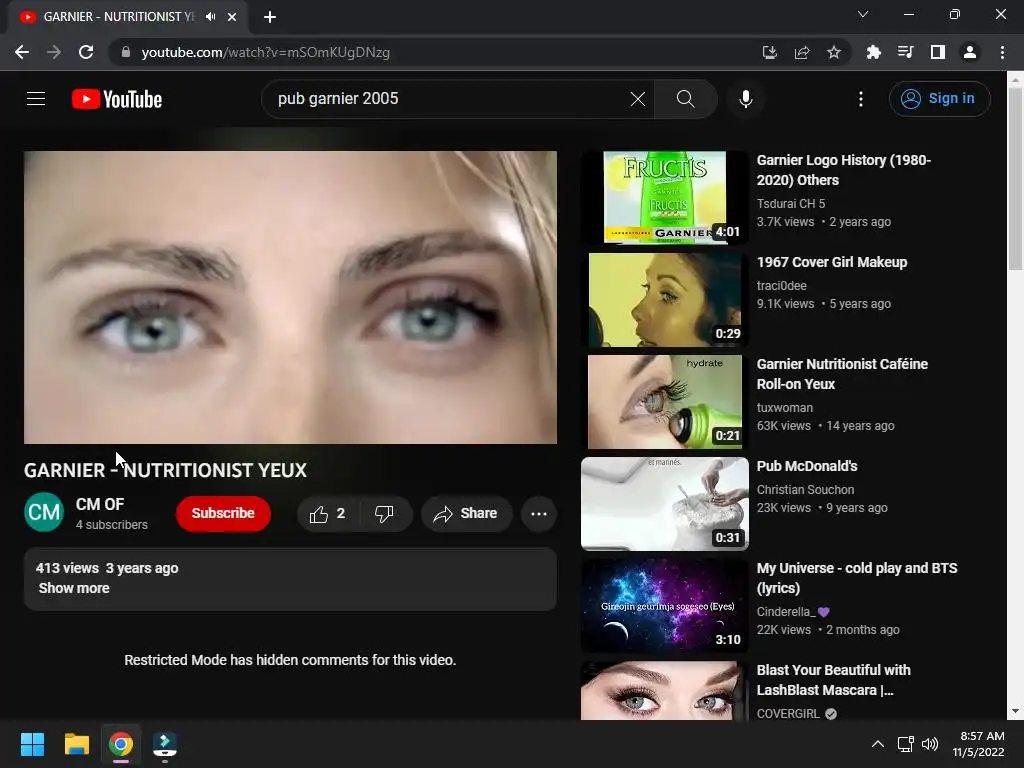
Task: Go forward with the browser arrow
Action: pyautogui.click(x=54, y=52)
